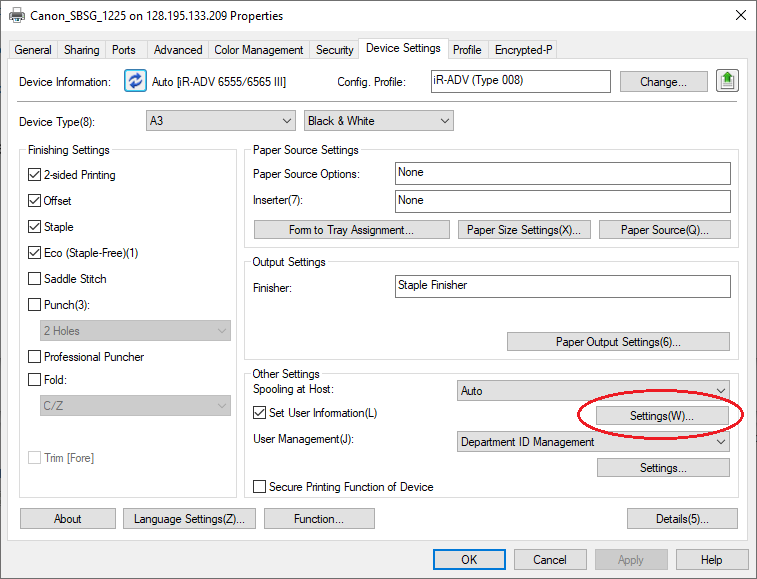Click the circled Settings(W) button
The image size is (757, 579).
pos(662,416)
